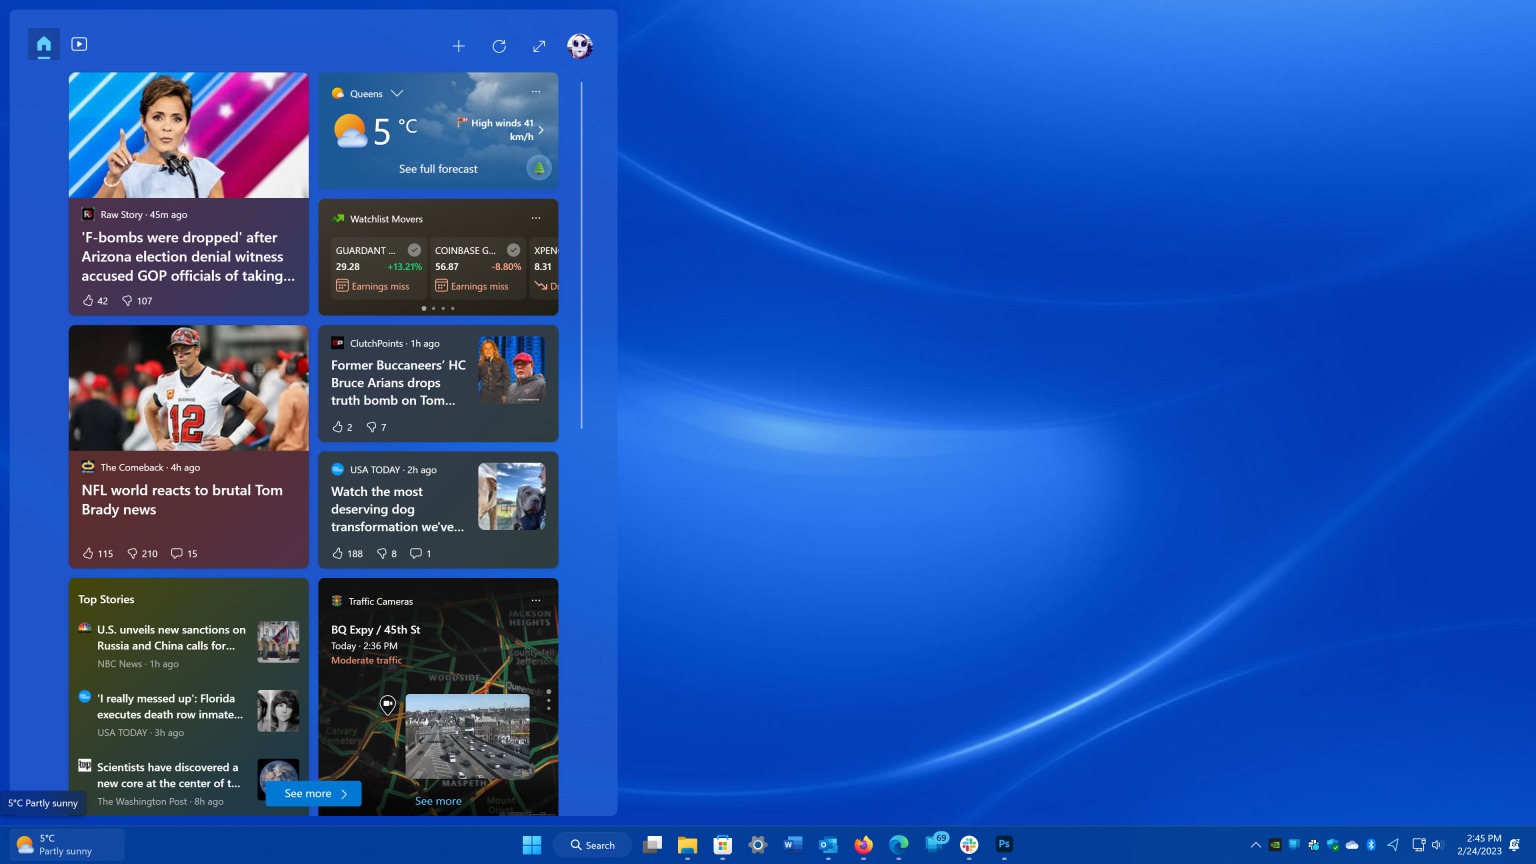Open volume control in system tray
This screenshot has height=864, width=1536.
coord(1438,845)
